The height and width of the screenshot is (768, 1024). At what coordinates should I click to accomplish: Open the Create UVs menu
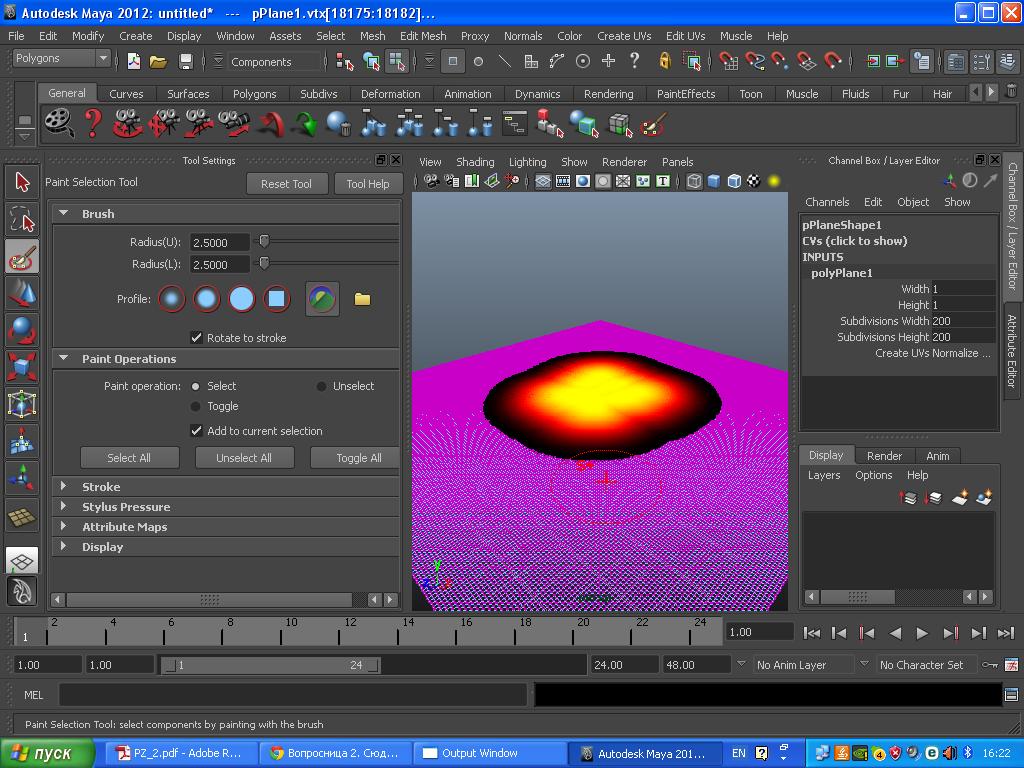click(624, 36)
